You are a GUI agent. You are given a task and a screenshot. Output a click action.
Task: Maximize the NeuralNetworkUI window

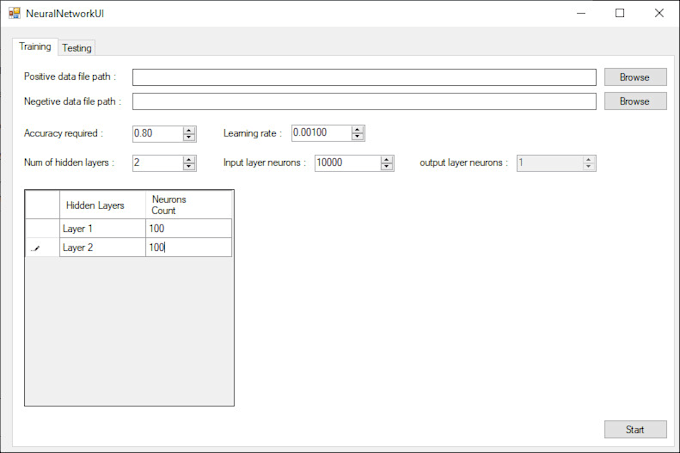pyautogui.click(x=620, y=13)
